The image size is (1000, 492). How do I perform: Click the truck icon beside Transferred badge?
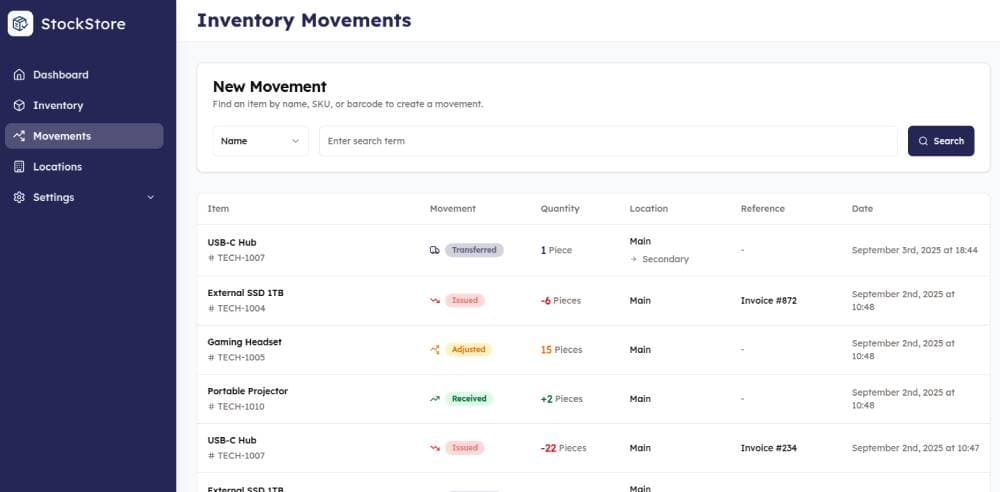(435, 250)
